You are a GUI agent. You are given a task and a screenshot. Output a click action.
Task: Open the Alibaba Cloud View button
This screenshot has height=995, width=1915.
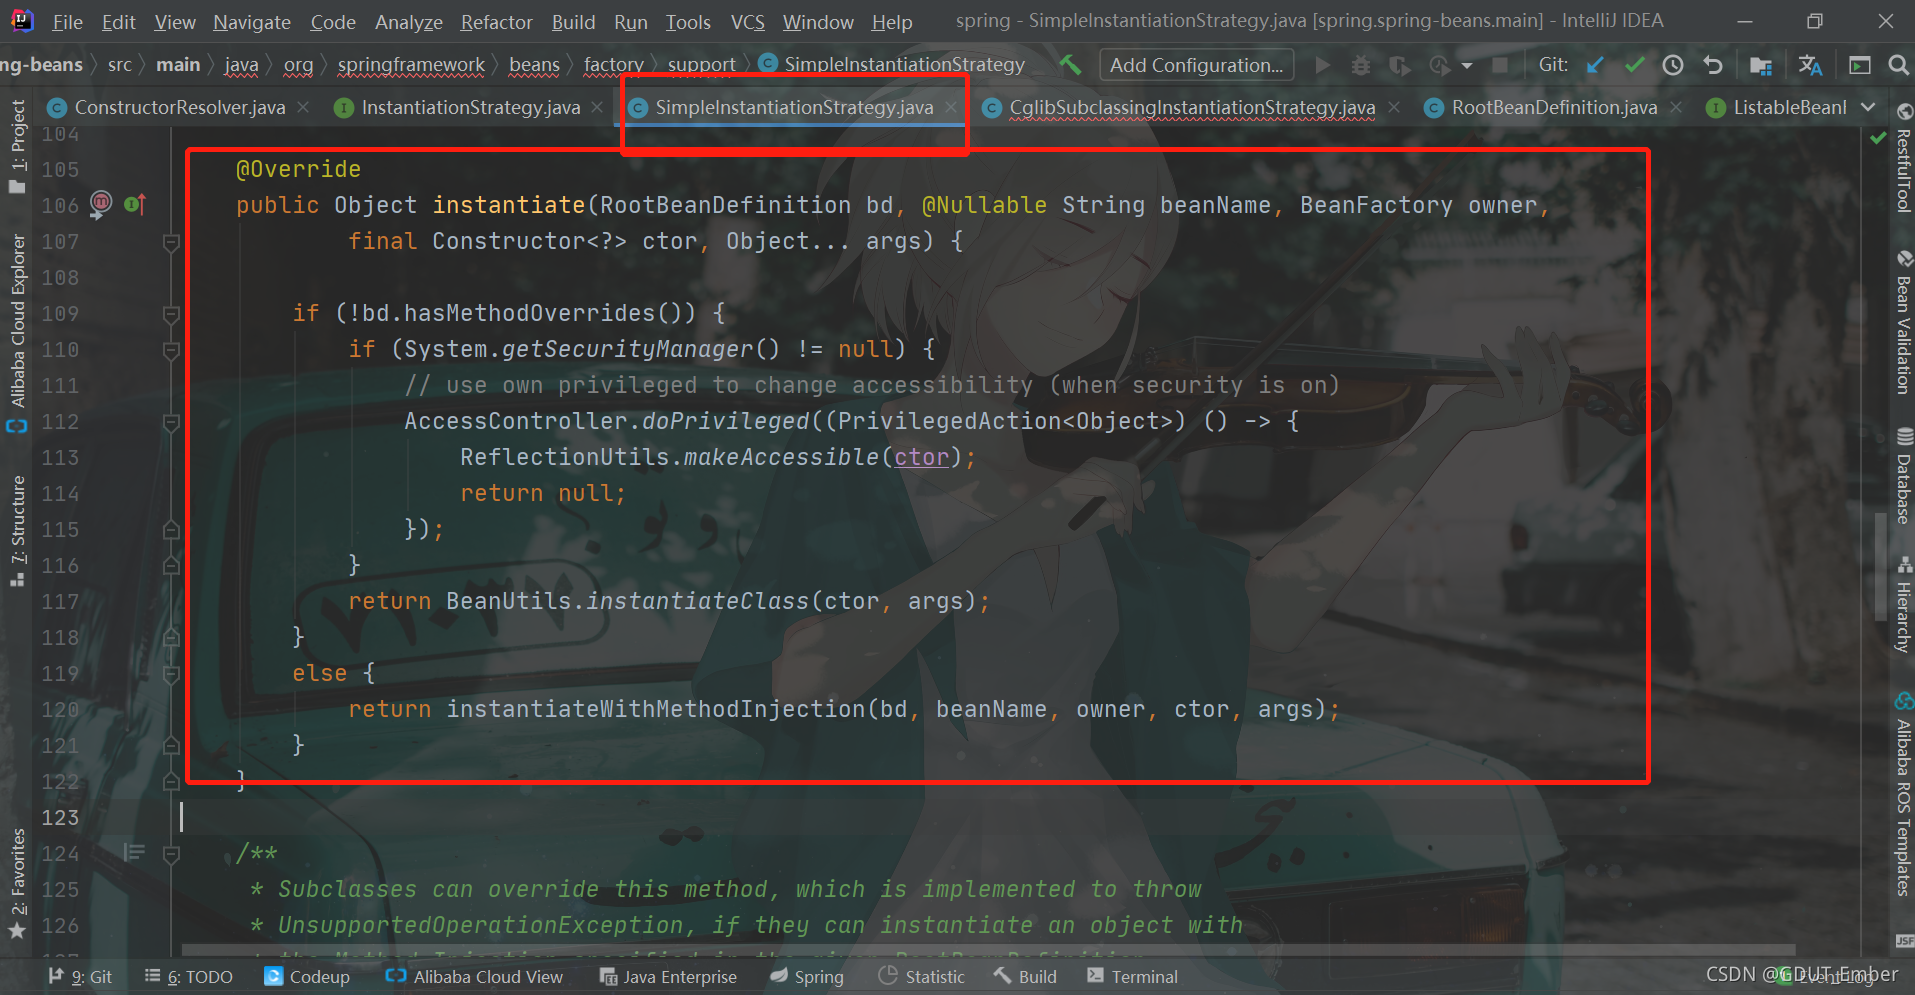pyautogui.click(x=475, y=977)
